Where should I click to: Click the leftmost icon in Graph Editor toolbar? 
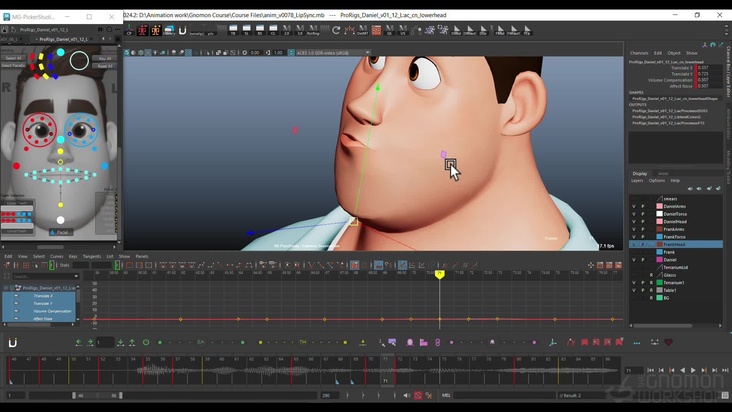tap(7, 265)
